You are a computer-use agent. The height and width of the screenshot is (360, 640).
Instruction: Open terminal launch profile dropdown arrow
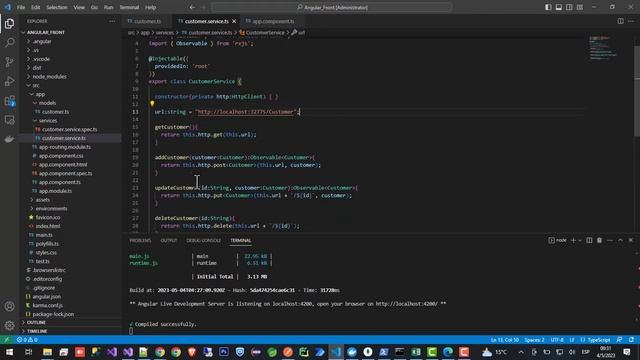(x=580, y=240)
